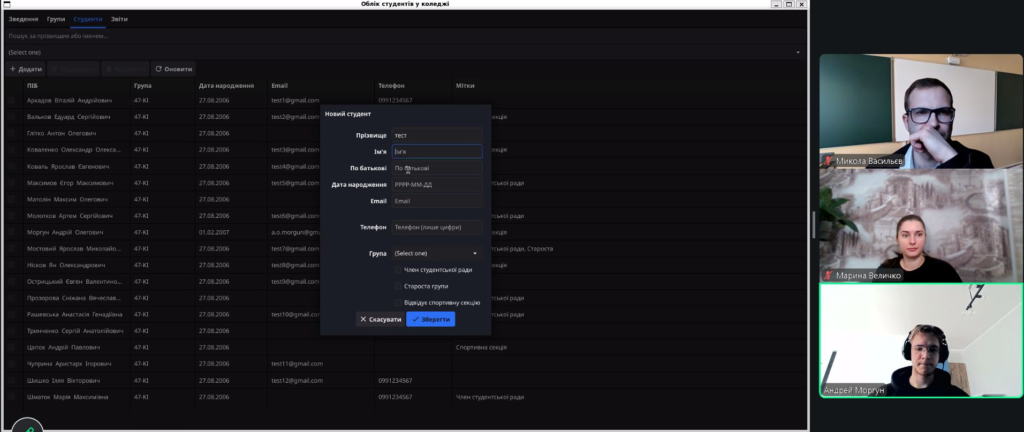Click the checkmark icon on Зберегти

click(x=414, y=319)
